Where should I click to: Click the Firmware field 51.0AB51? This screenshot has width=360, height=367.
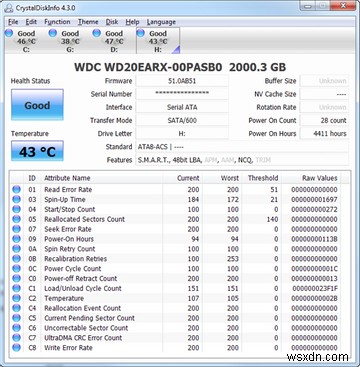tap(182, 81)
